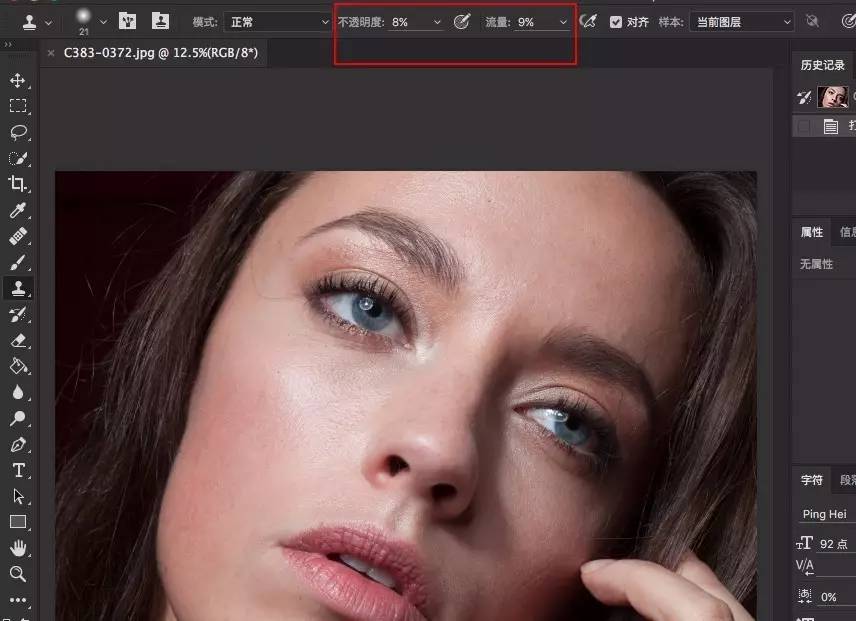Open the 样本 sample source dropdown
This screenshot has height=621, width=856.
tap(742, 21)
